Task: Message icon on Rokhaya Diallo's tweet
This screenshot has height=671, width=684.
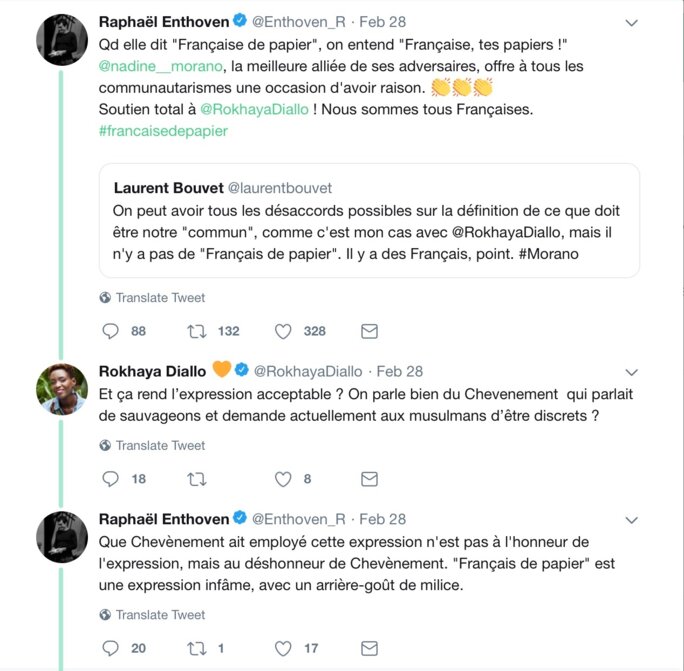Action: [368, 479]
